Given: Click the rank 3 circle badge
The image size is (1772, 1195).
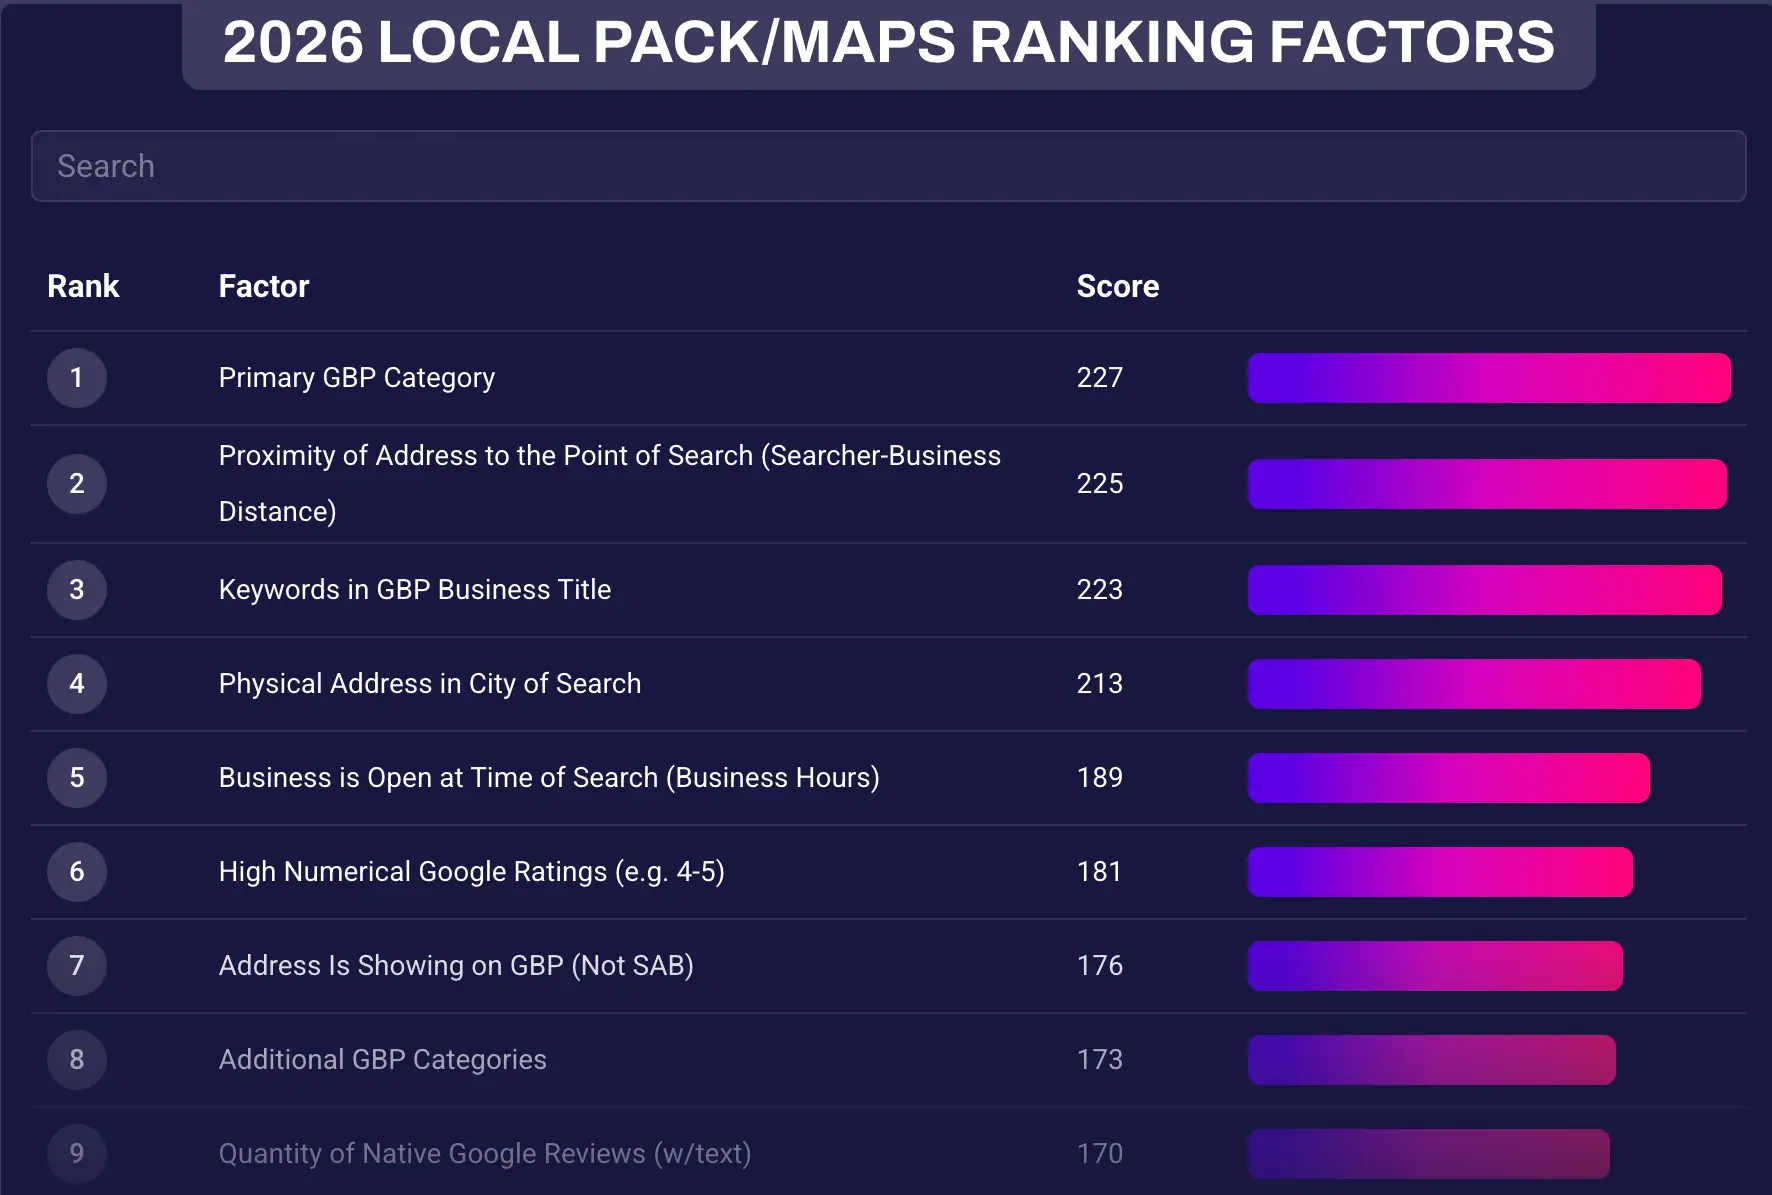Looking at the screenshot, I should 77,590.
